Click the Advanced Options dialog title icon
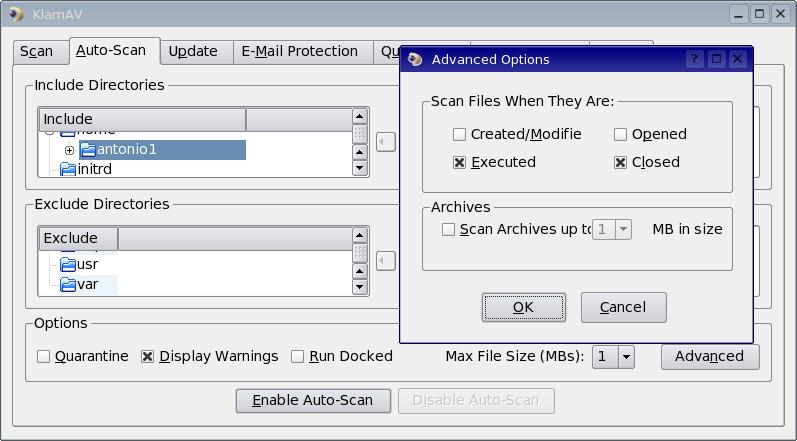 415,59
